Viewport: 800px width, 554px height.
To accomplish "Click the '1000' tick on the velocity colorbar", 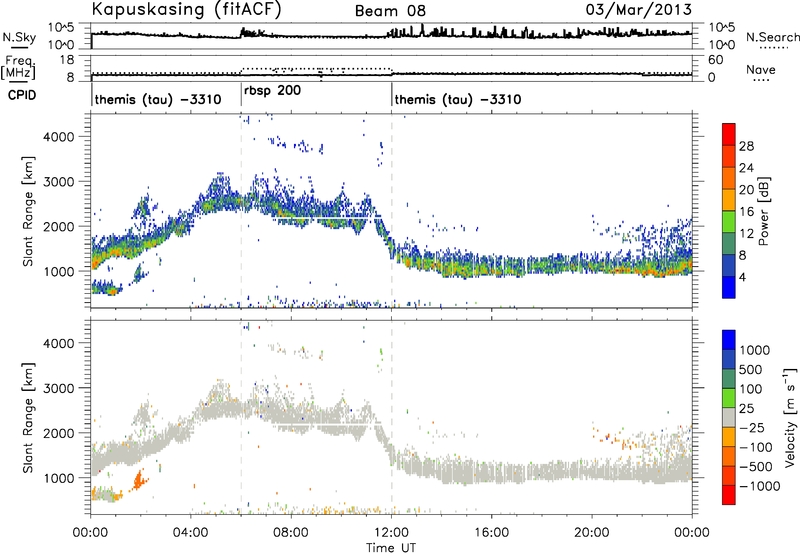I will (x=755, y=350).
